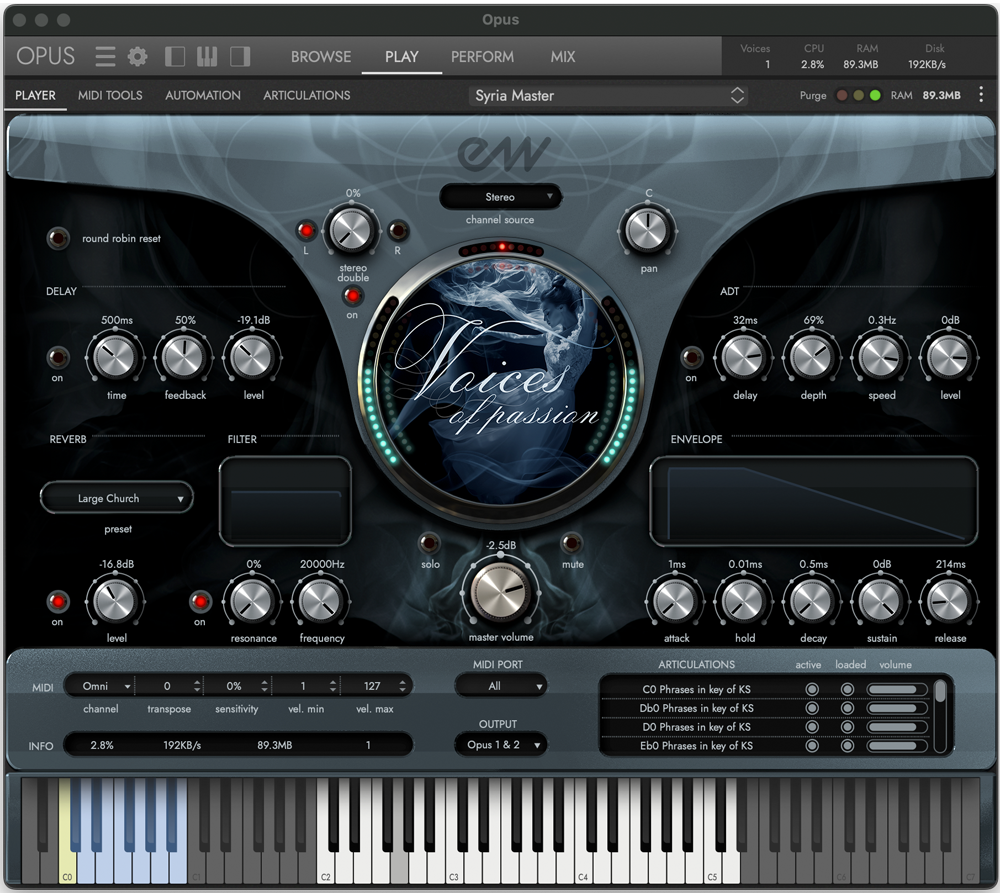Toggle loaded for Db0 Phrases articulation
Viewport: 1000px width, 893px height.
847,708
